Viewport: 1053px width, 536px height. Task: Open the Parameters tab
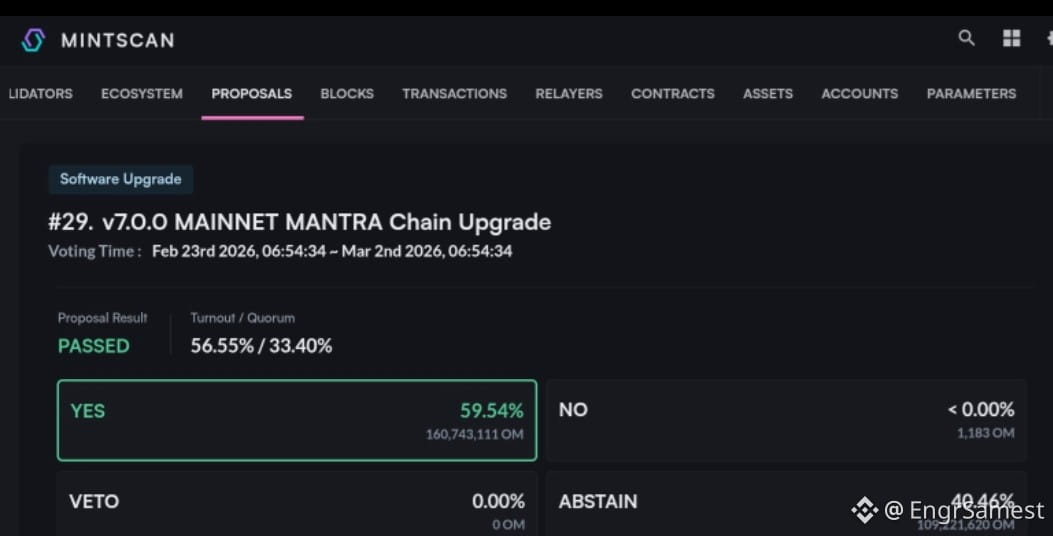point(971,94)
